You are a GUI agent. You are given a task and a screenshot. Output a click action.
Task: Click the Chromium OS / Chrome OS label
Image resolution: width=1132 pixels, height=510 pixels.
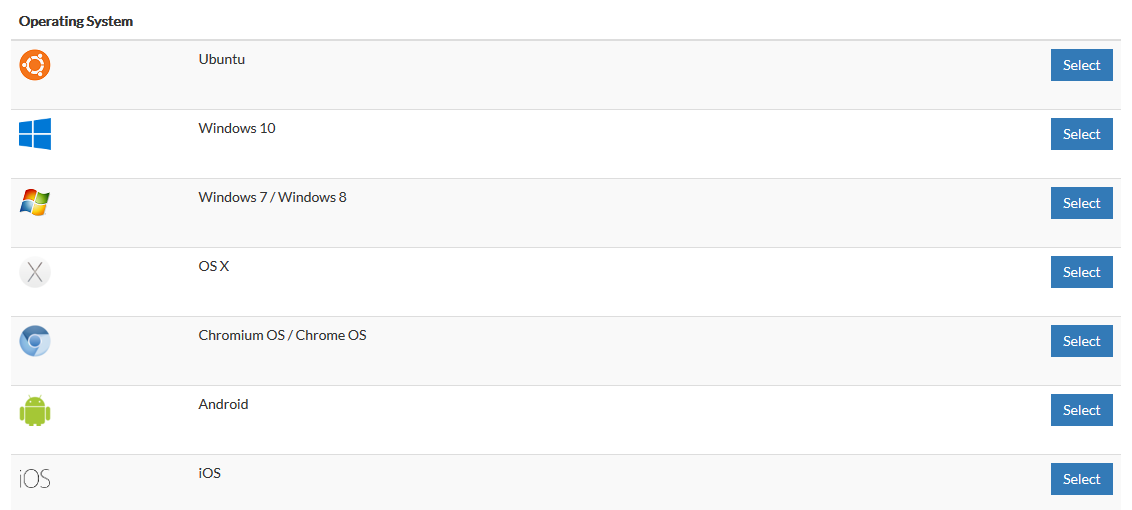point(282,335)
